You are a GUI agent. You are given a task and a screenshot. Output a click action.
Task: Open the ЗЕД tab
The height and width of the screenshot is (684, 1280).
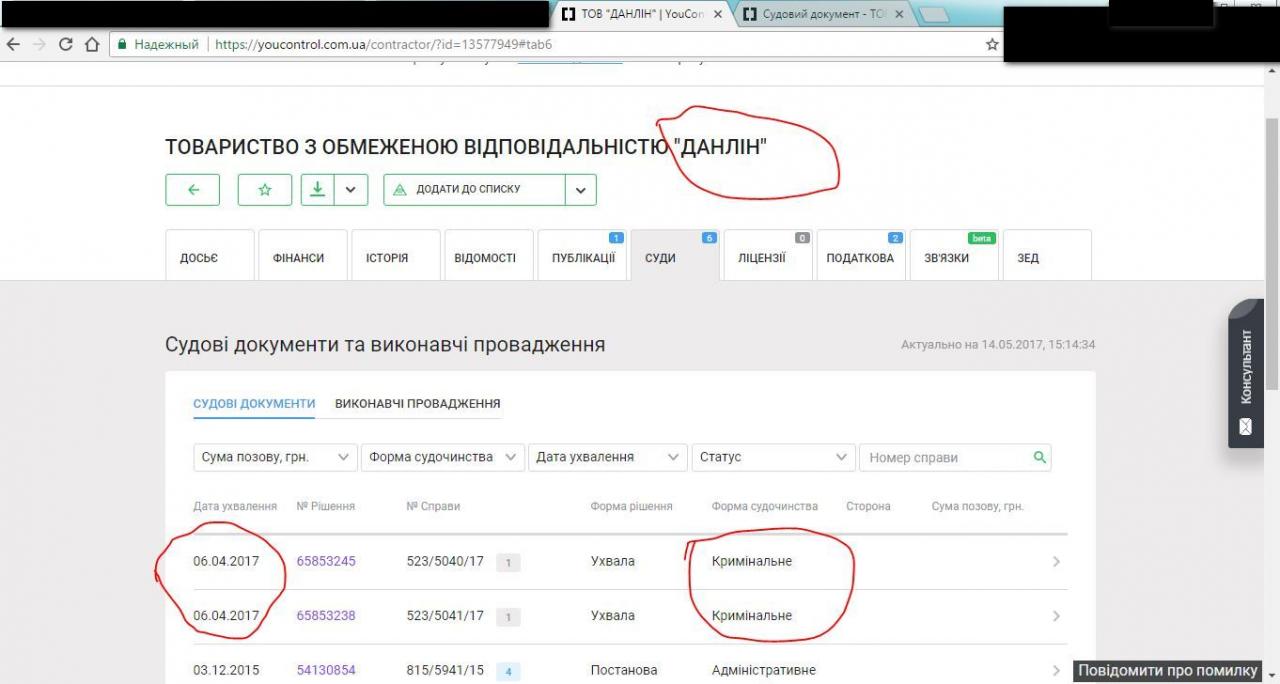1047,257
